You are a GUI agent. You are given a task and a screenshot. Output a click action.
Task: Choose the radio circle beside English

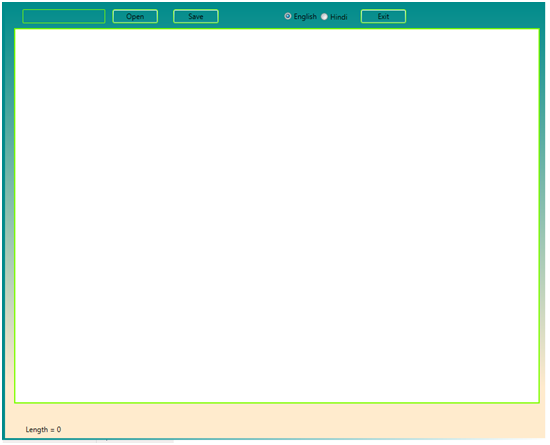(x=288, y=16)
